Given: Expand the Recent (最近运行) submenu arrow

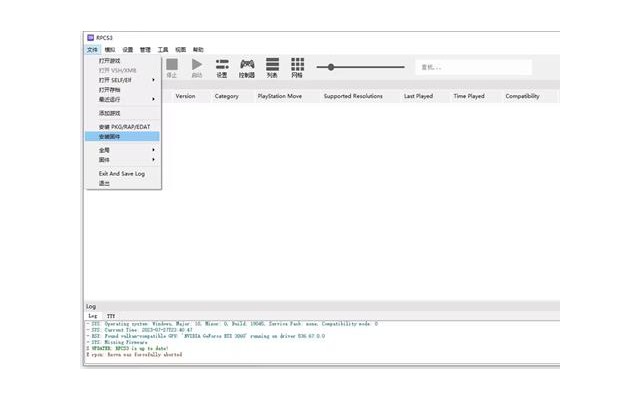Looking at the screenshot, I should (x=153, y=99).
